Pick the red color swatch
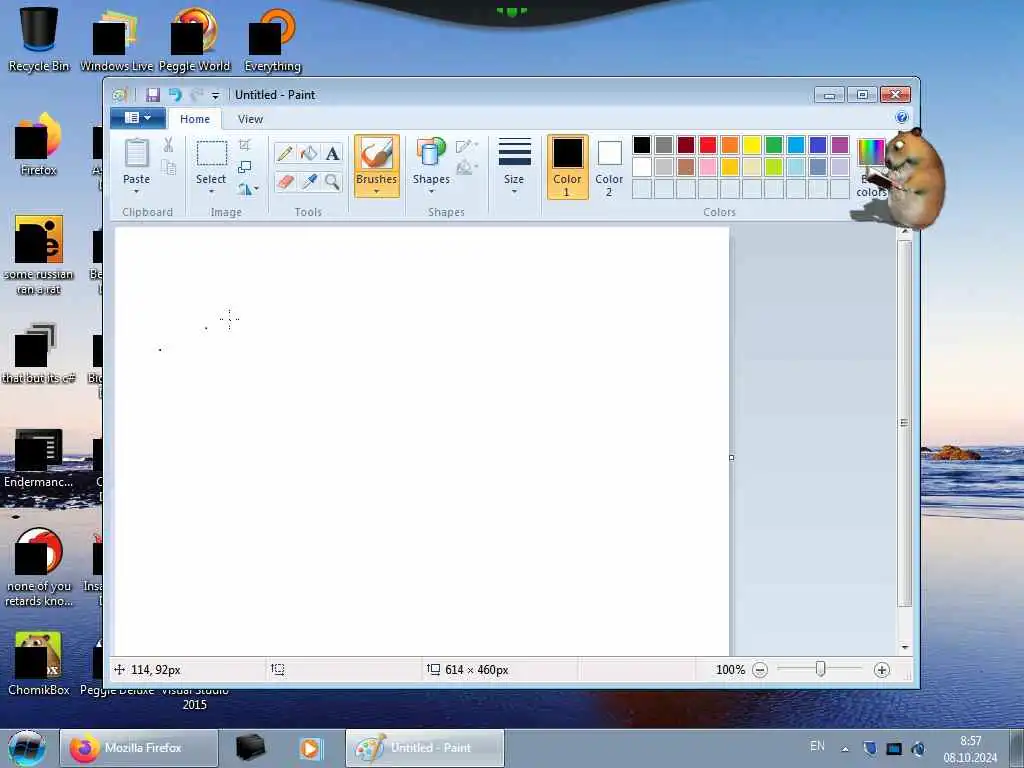 coord(708,145)
